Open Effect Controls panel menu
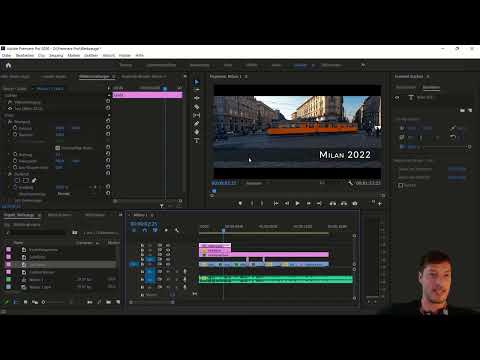Screen dimensions: 480x360 click(114, 77)
